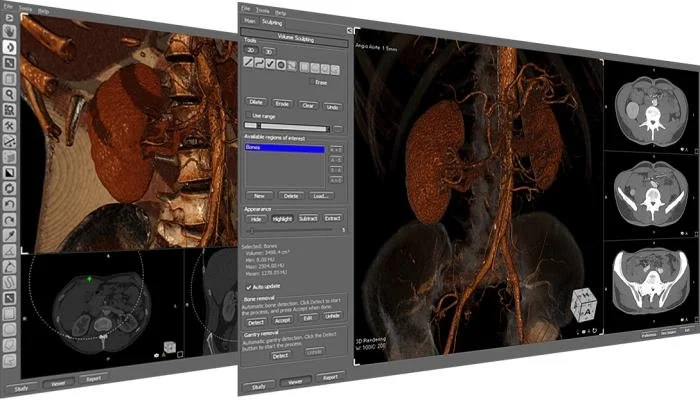Click Detect under Bone removal

click(x=256, y=322)
